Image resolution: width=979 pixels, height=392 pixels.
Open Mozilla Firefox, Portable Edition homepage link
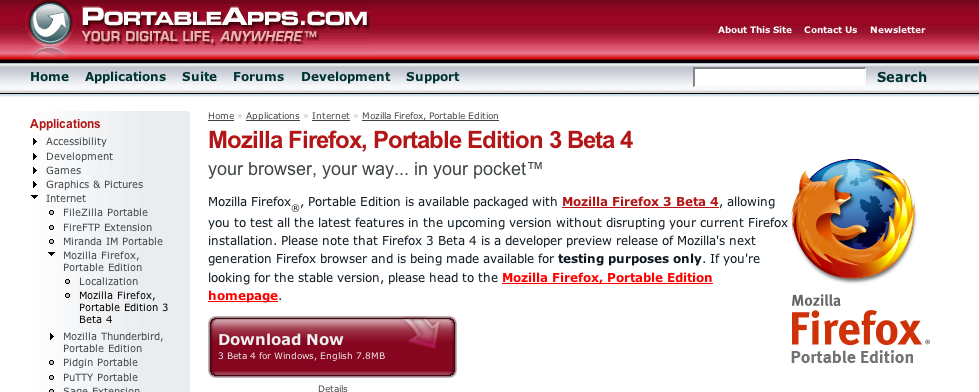click(x=460, y=287)
